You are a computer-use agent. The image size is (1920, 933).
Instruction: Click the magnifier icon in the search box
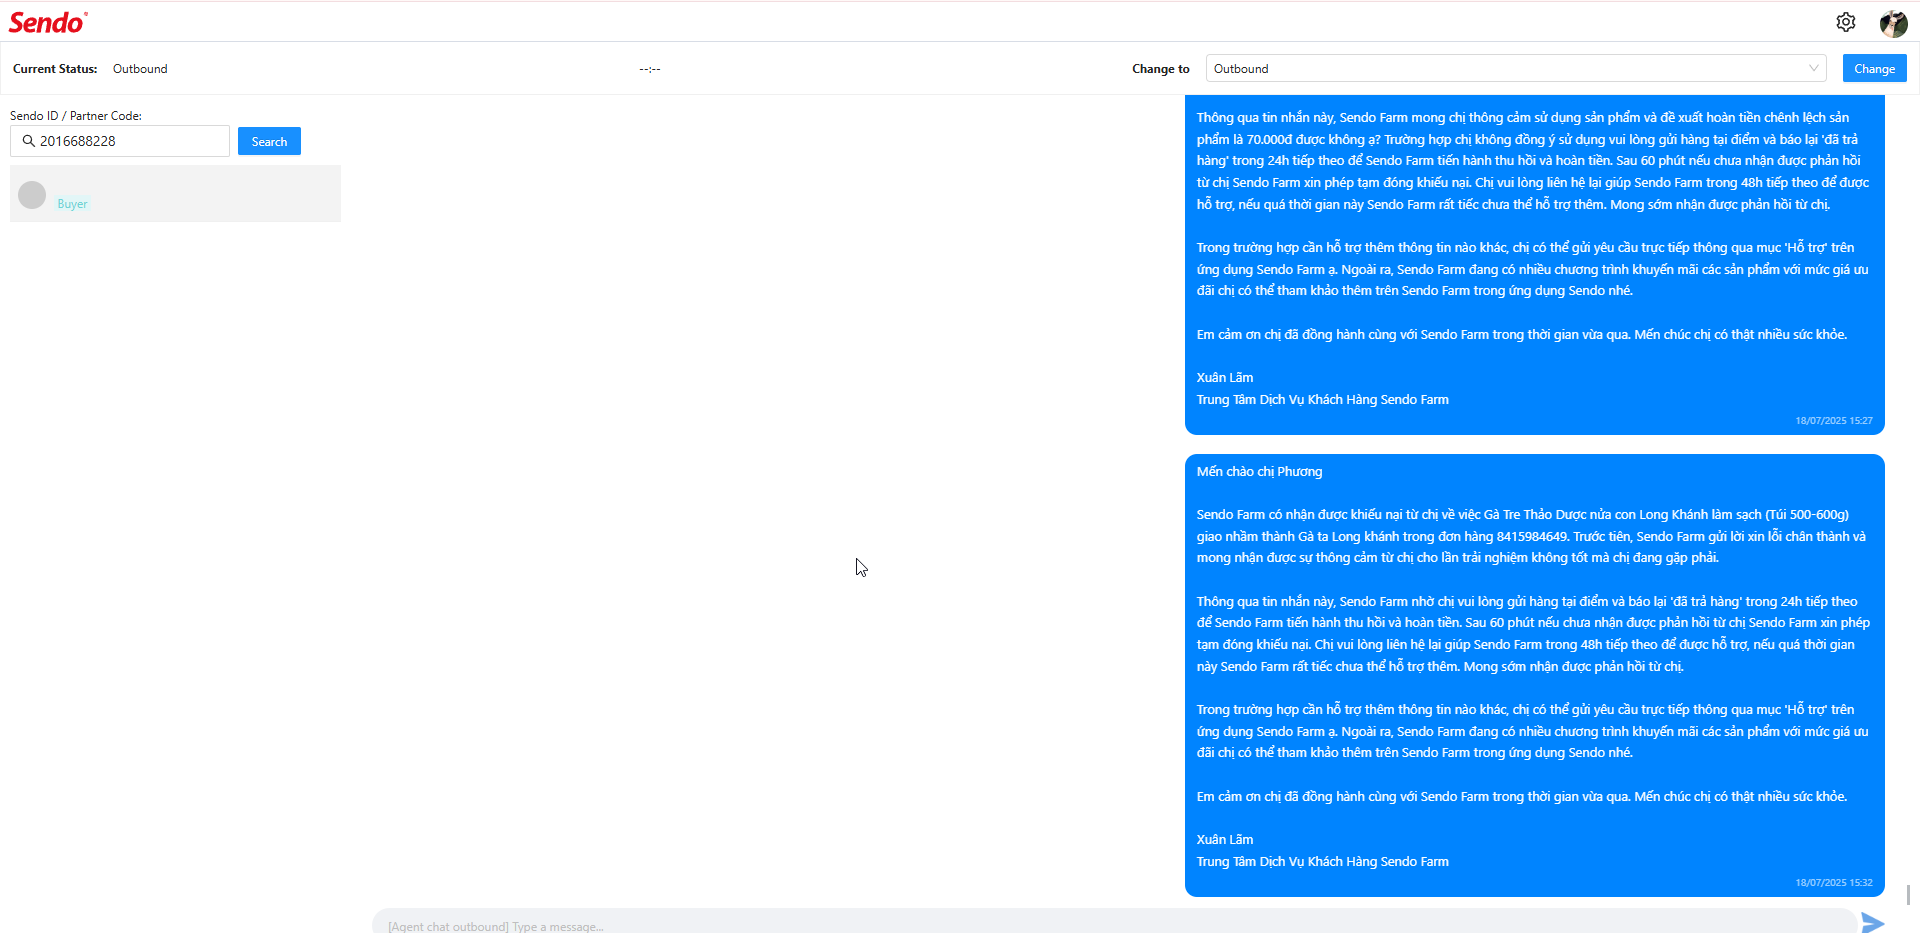click(29, 141)
